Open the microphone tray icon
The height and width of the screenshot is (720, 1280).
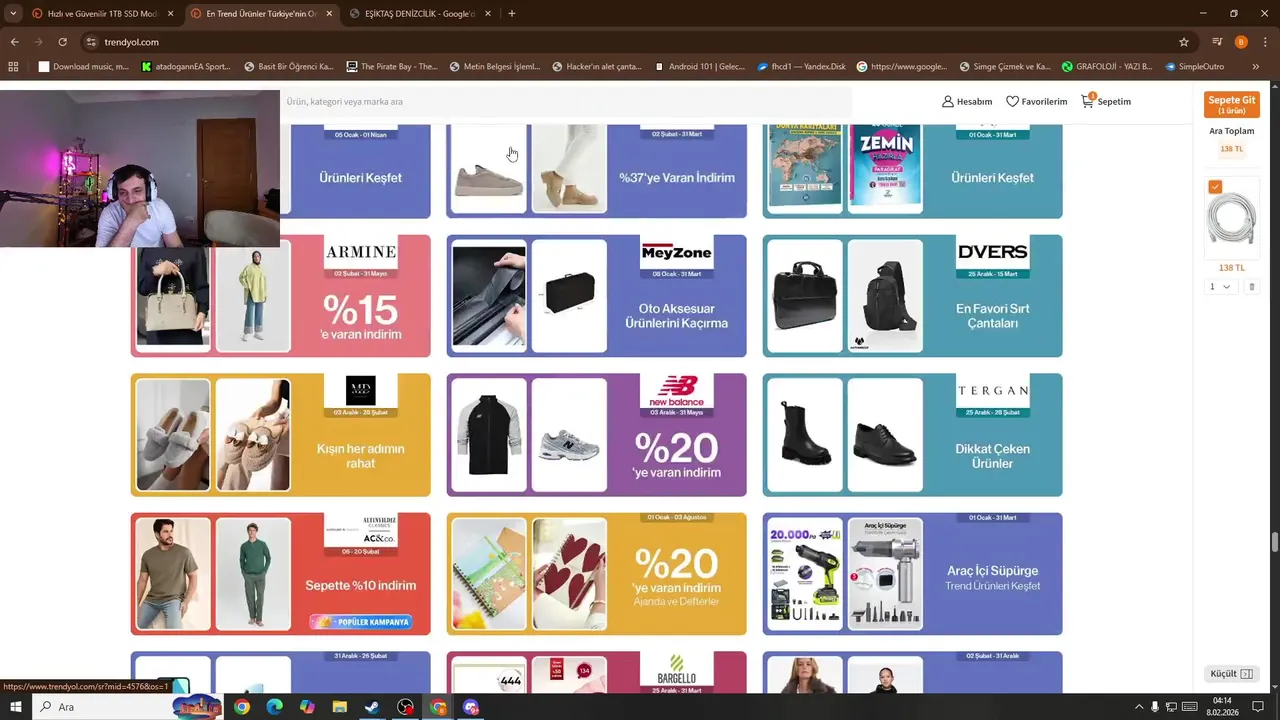[x=1155, y=707]
